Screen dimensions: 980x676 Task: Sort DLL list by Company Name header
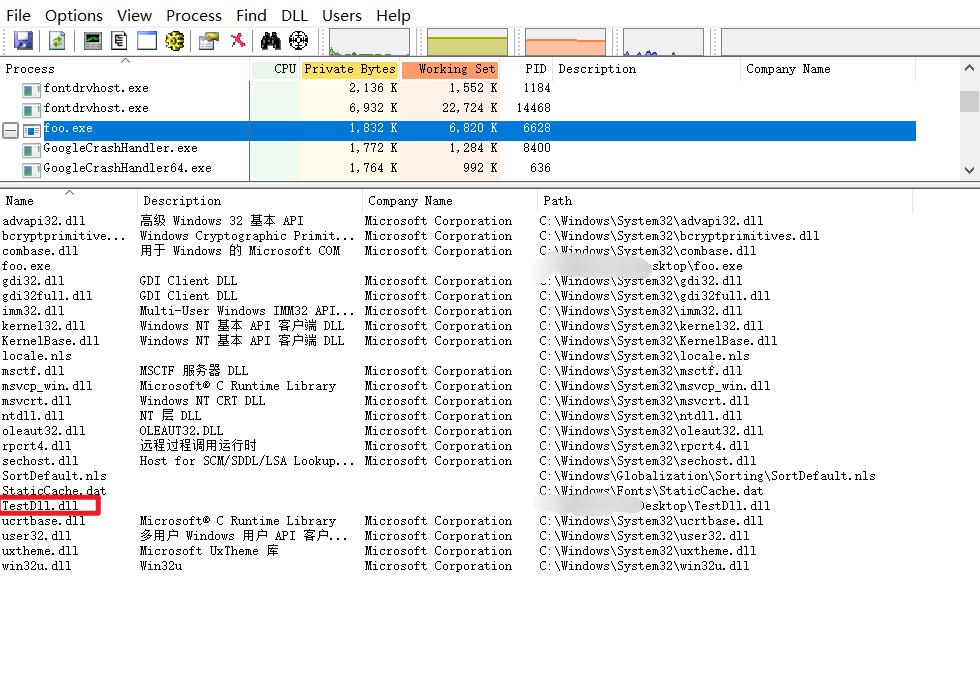[x=449, y=201]
